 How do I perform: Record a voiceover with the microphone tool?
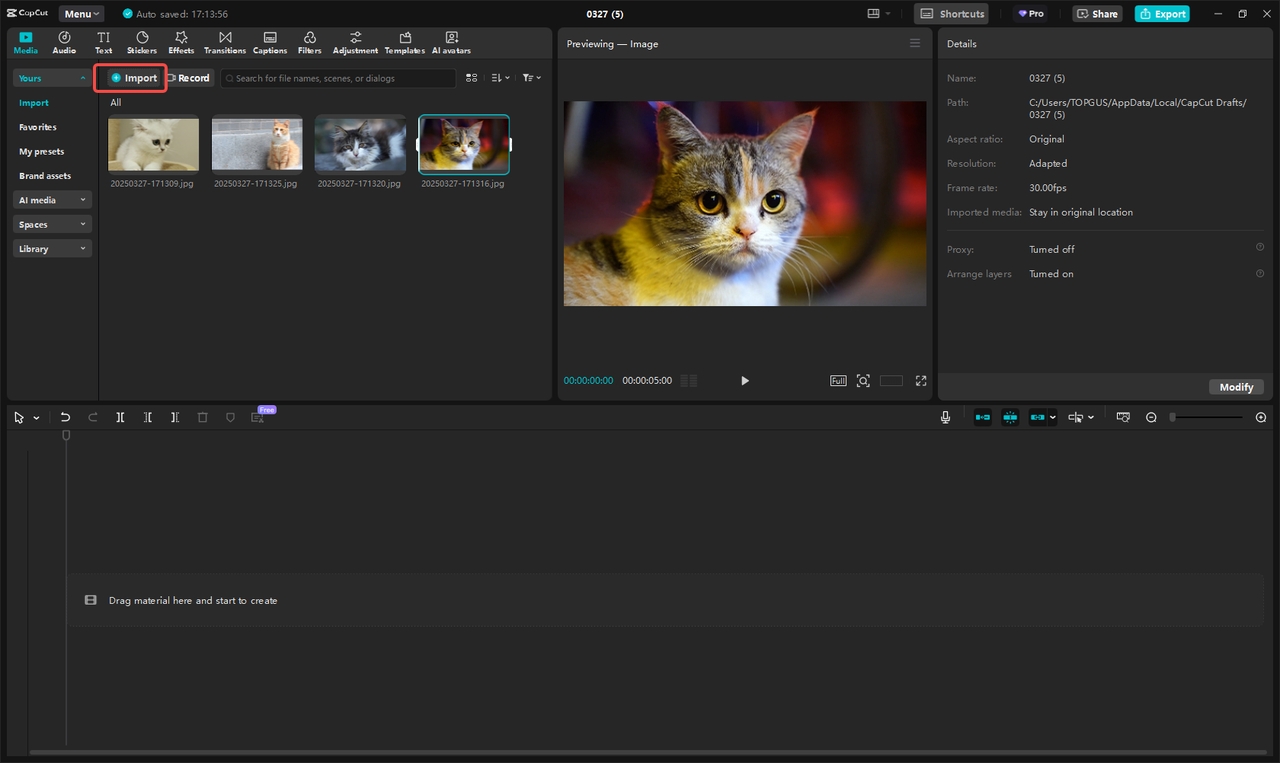pos(944,417)
